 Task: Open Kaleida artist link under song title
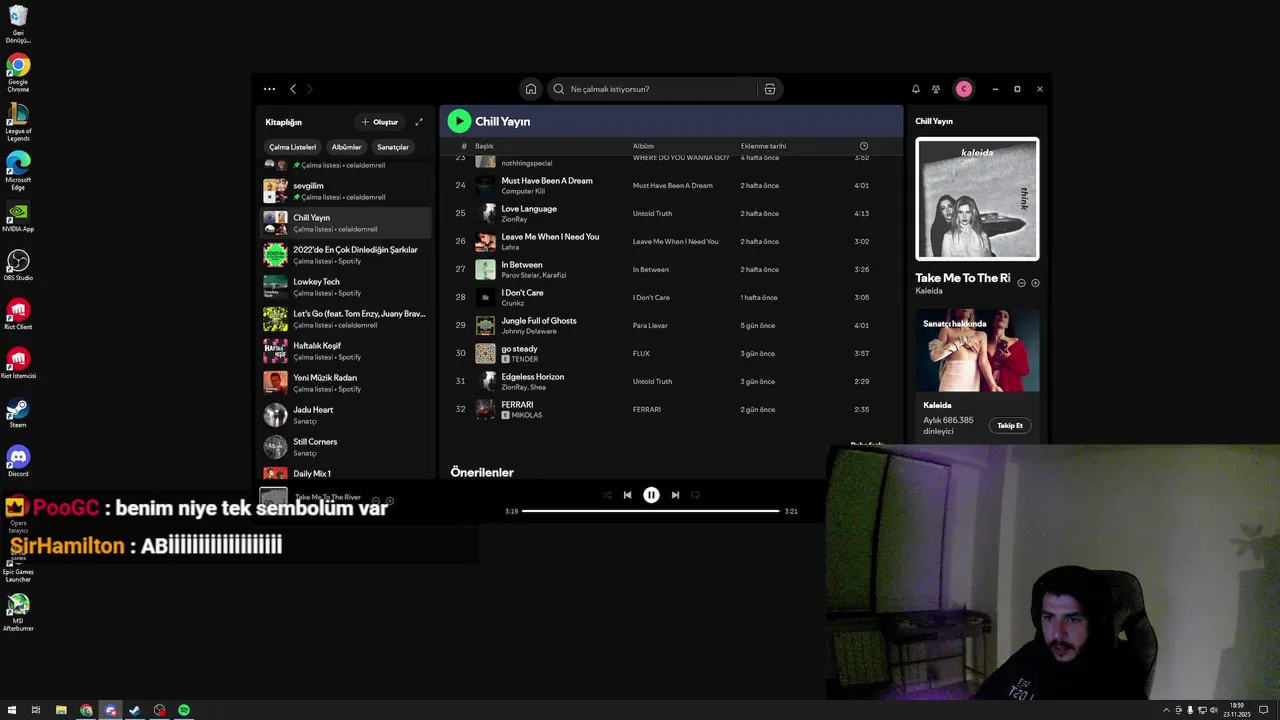[x=929, y=291]
